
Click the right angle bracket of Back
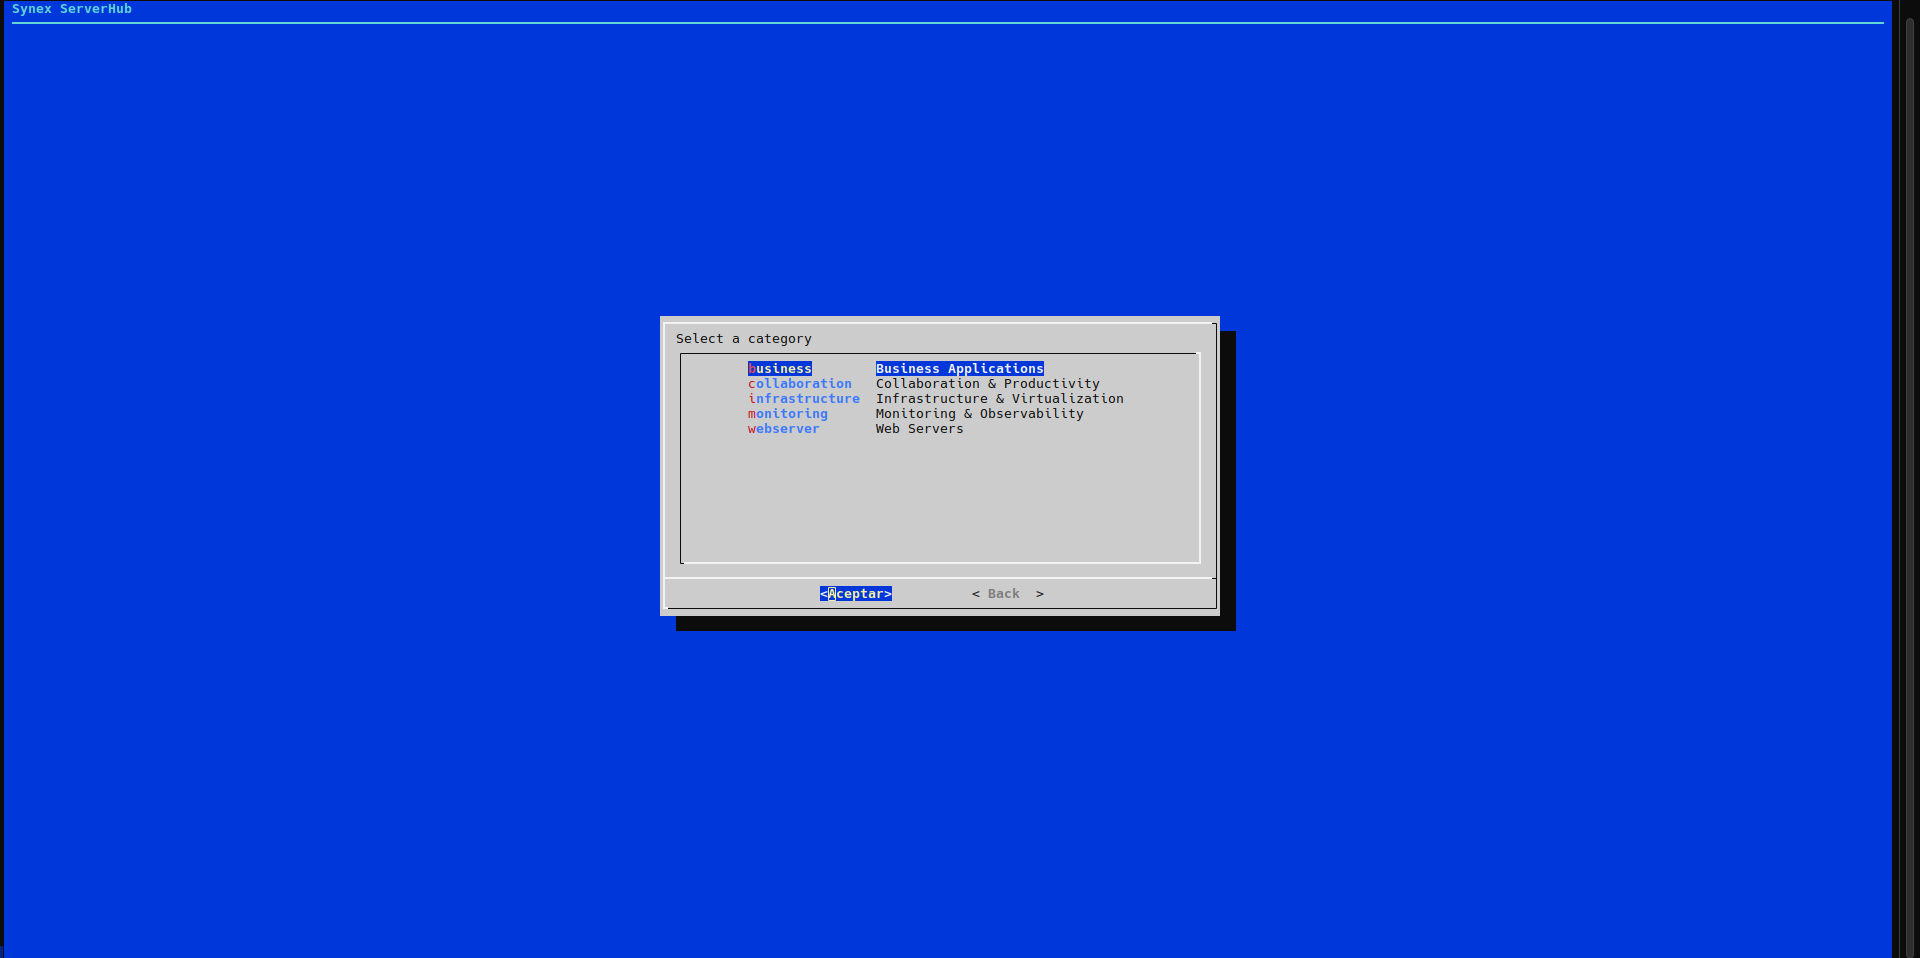[x=1040, y=594]
